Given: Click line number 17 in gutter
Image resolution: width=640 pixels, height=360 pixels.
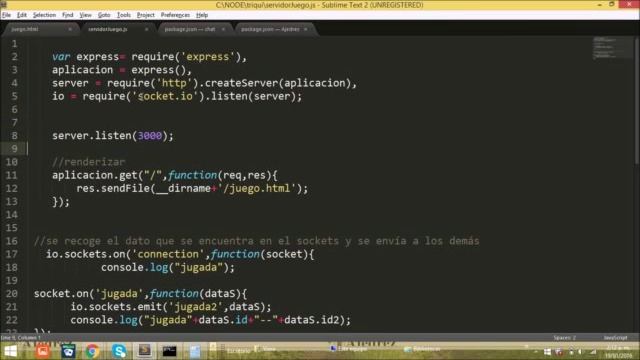Looking at the screenshot, I should (x=11, y=254).
